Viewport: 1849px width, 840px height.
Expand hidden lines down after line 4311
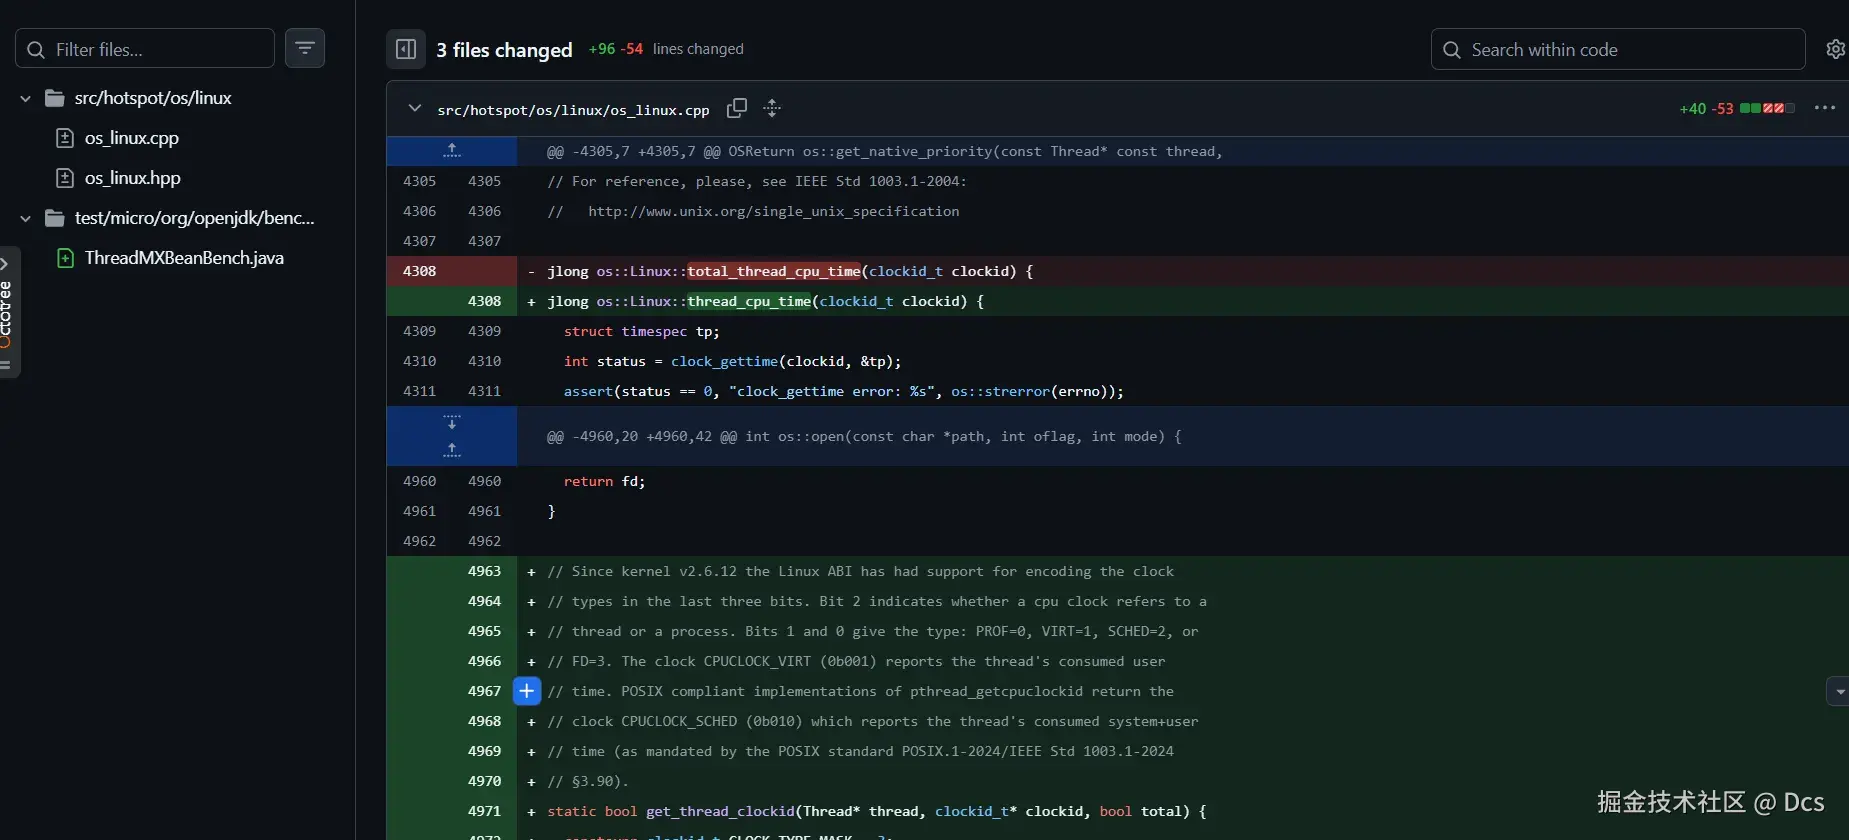[452, 423]
